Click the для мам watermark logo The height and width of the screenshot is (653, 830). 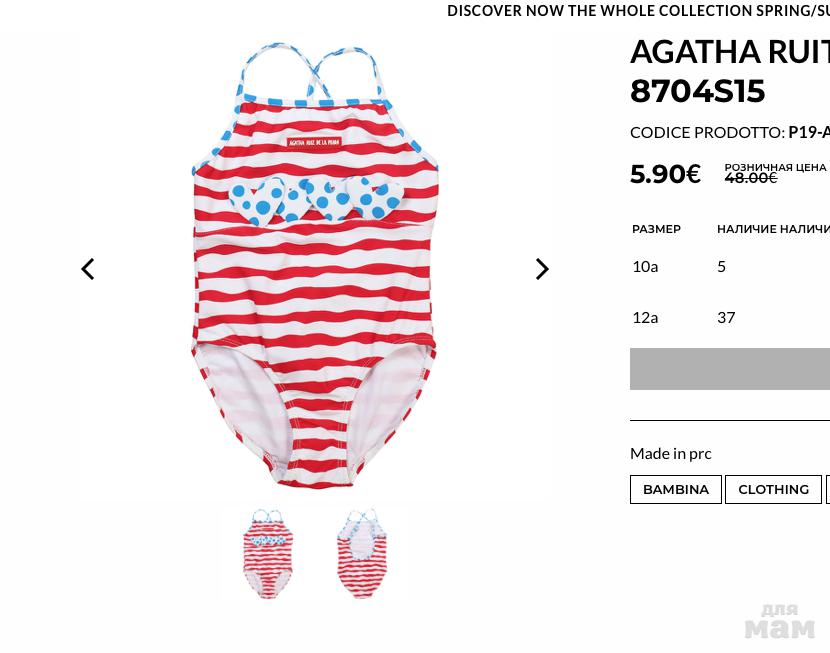coord(779,622)
